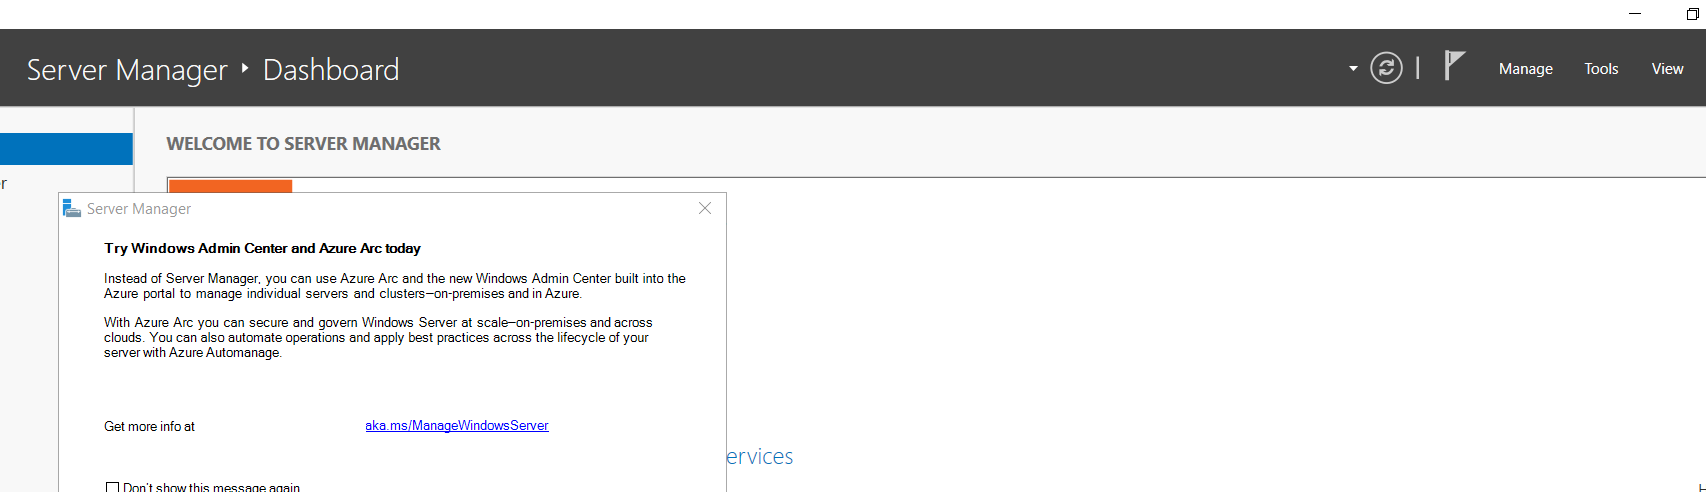Check Don't show this message again
1706x492 pixels.
click(x=112, y=487)
